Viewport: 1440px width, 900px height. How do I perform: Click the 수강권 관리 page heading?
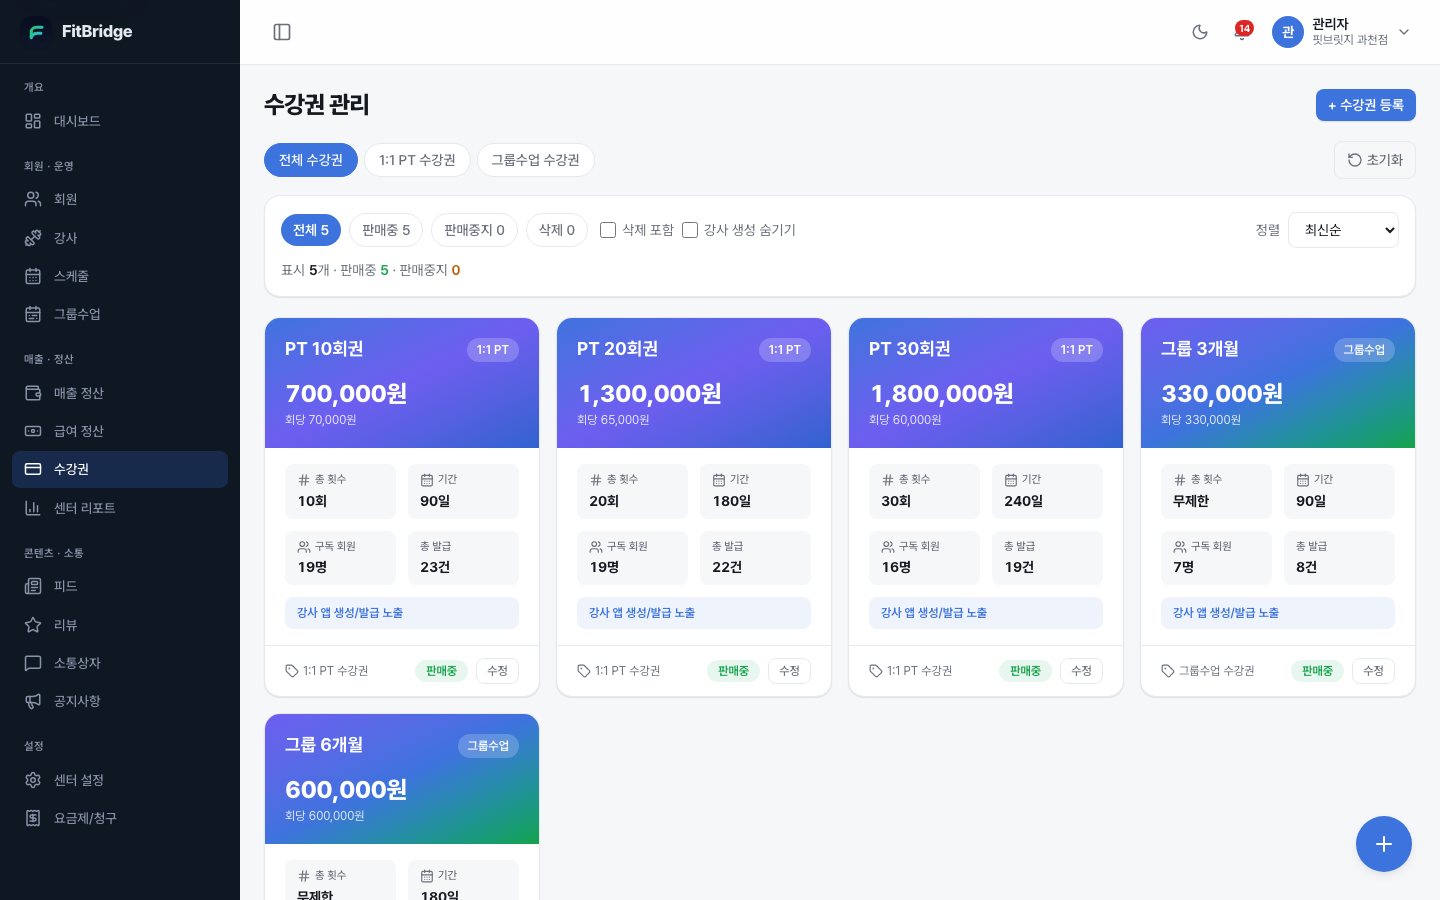[317, 105]
